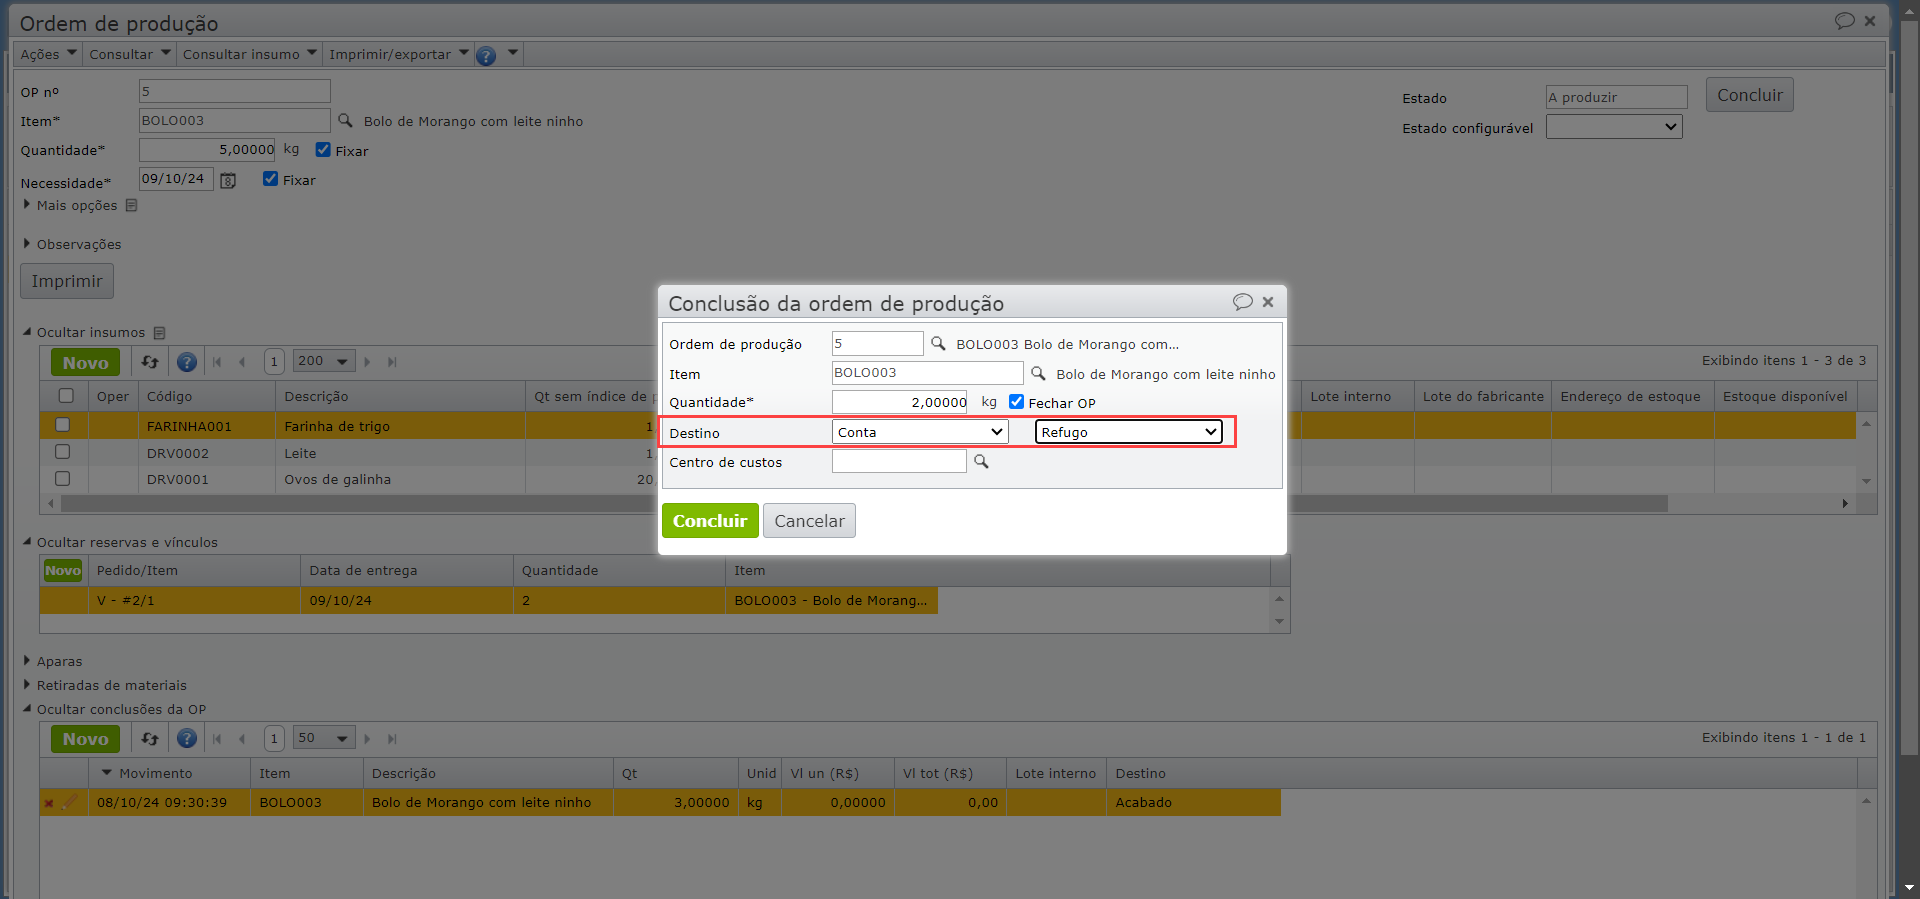Change insumos page size from 200
The image size is (1920, 899).
click(x=324, y=362)
